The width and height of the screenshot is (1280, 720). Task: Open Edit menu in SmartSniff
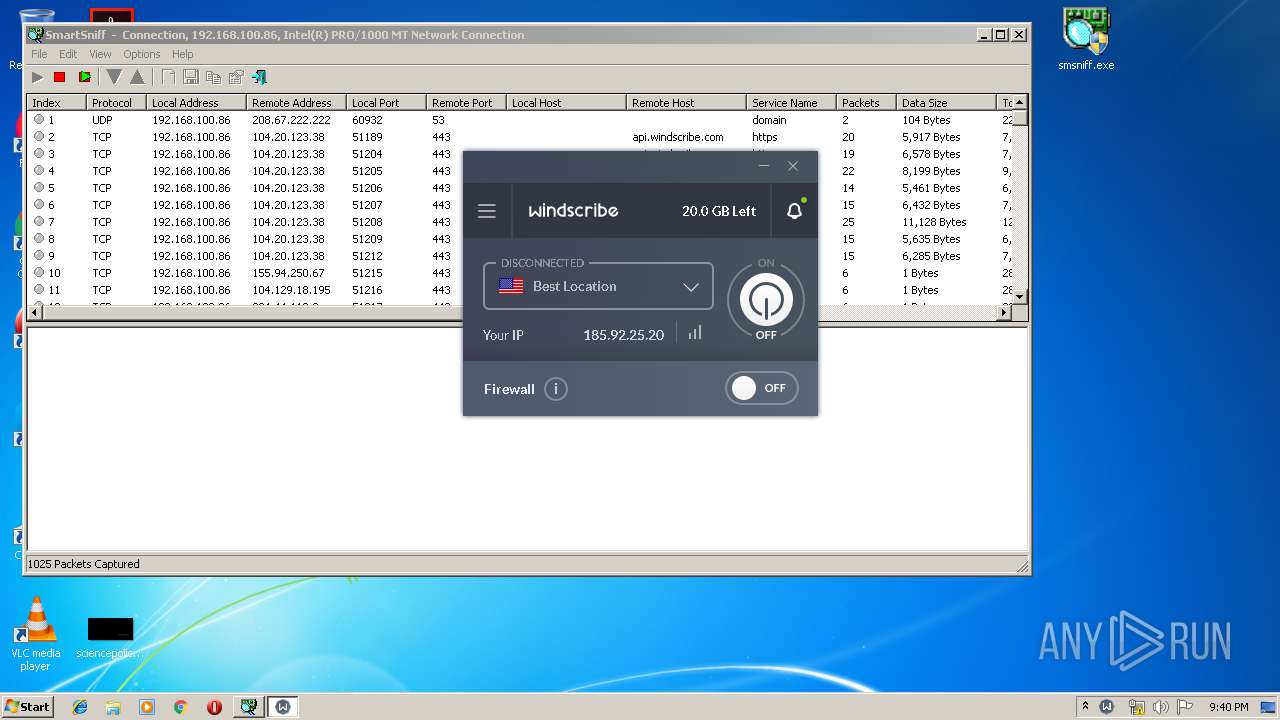coord(68,54)
